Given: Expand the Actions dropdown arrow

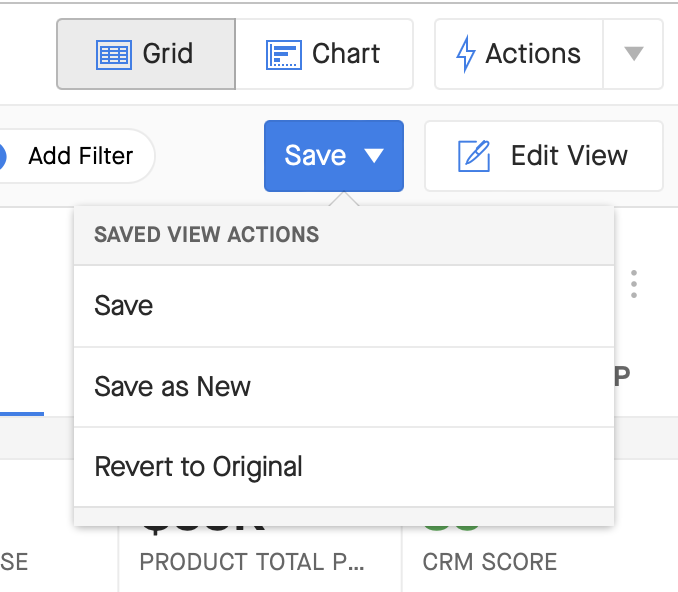Looking at the screenshot, I should (x=633, y=54).
